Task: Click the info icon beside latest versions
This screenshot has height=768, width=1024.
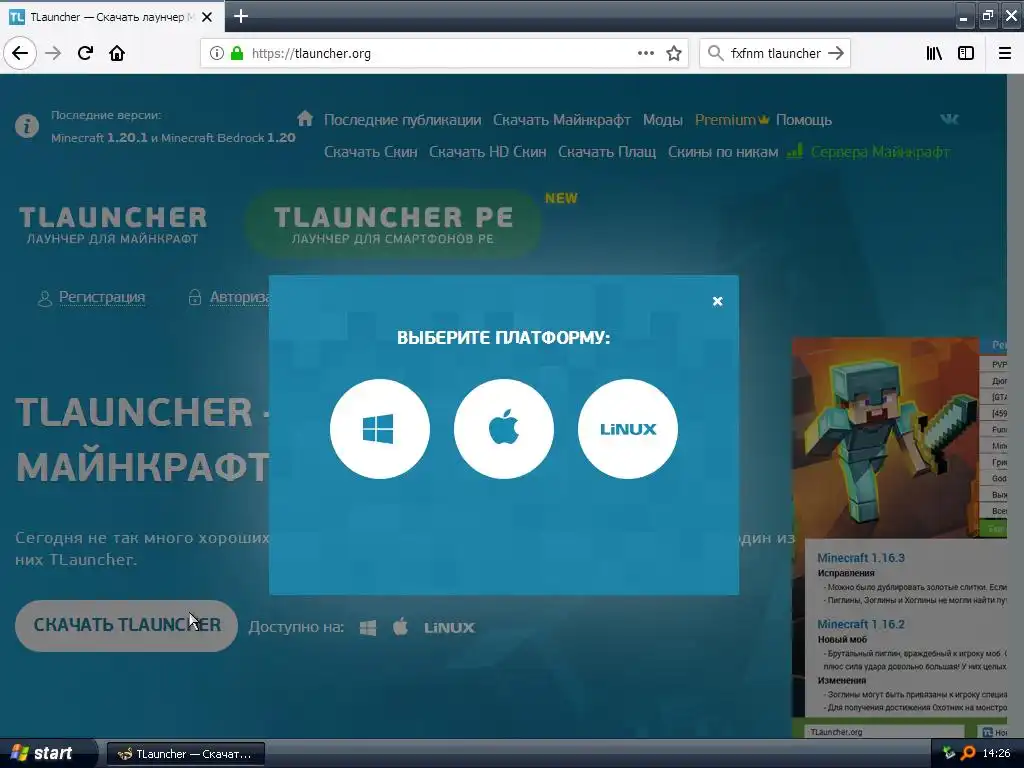Action: [27, 126]
